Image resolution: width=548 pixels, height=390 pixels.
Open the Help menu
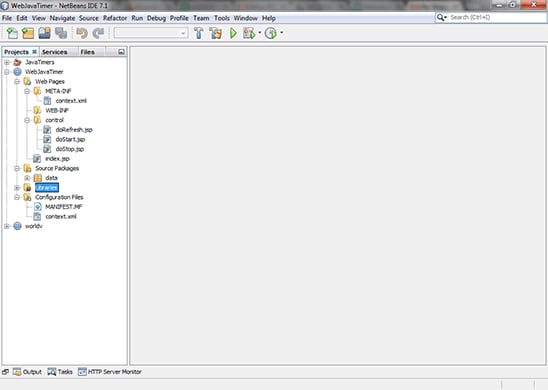pos(269,18)
